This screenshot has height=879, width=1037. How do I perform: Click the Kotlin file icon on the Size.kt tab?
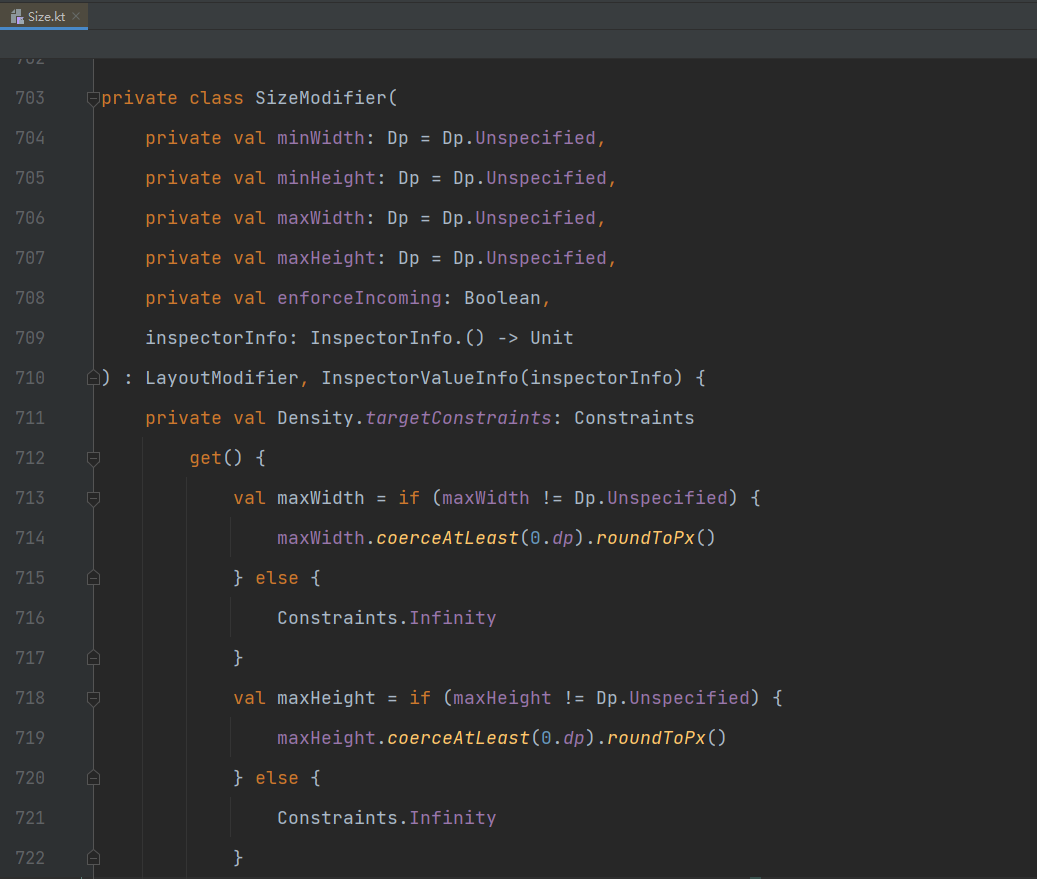coord(16,16)
